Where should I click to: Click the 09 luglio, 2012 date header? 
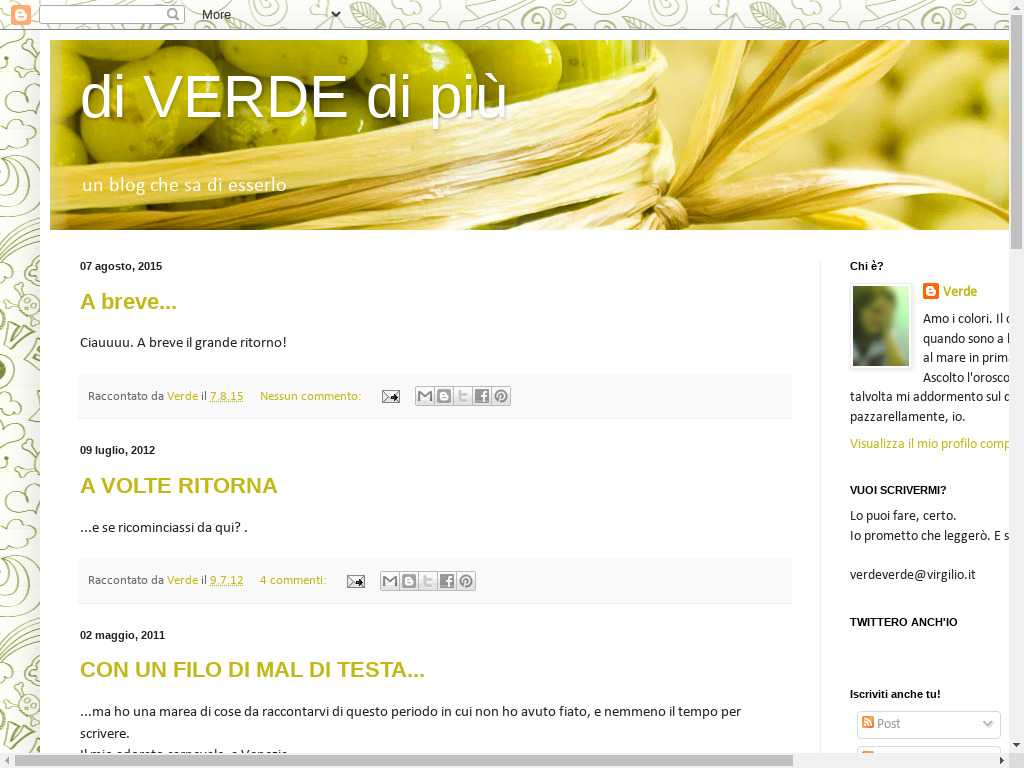click(117, 451)
